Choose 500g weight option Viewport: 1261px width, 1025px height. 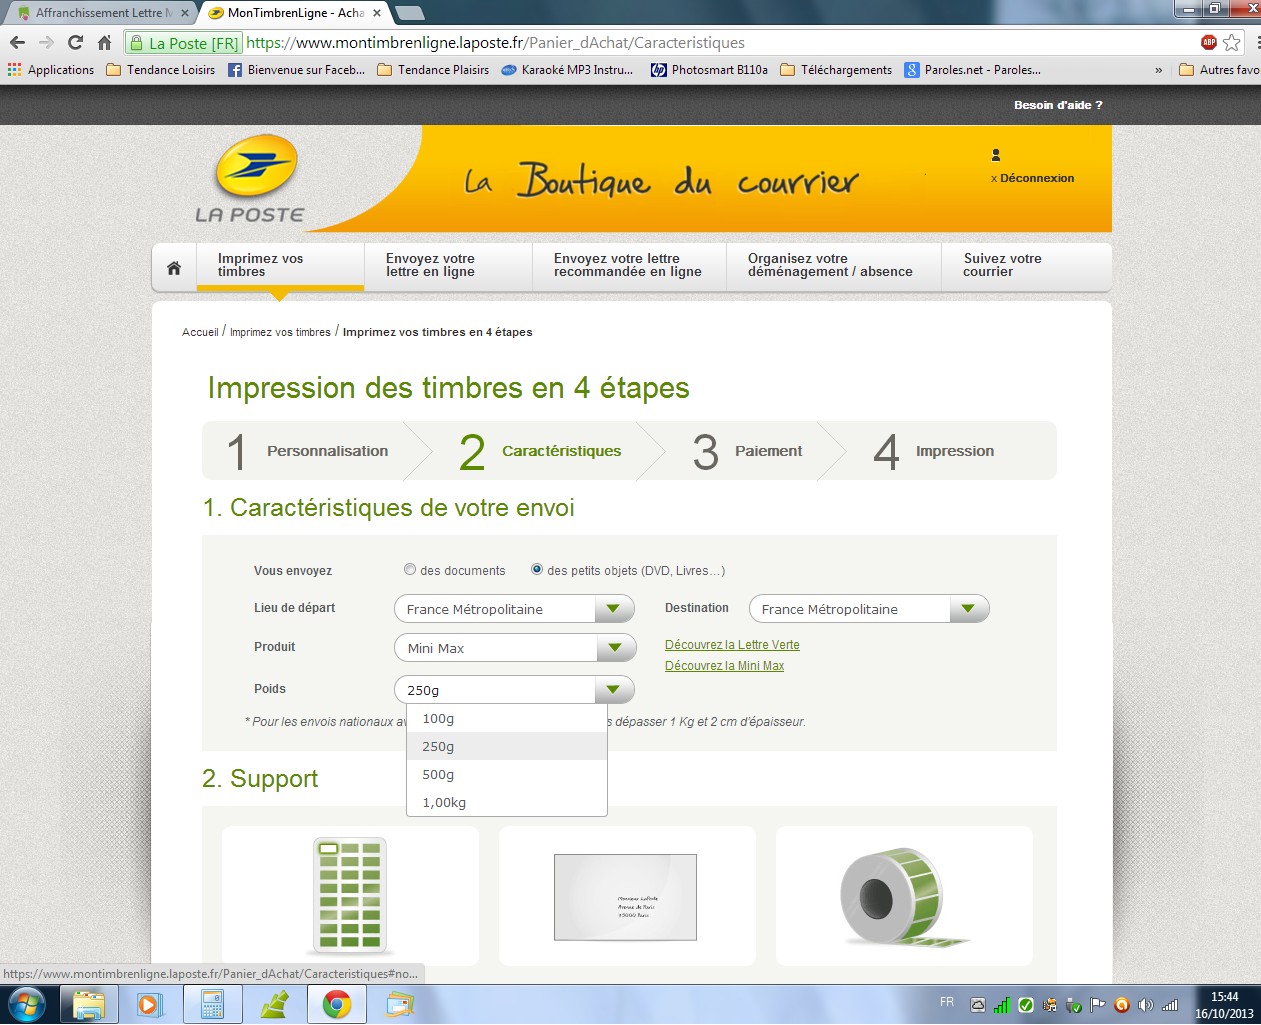click(507, 774)
